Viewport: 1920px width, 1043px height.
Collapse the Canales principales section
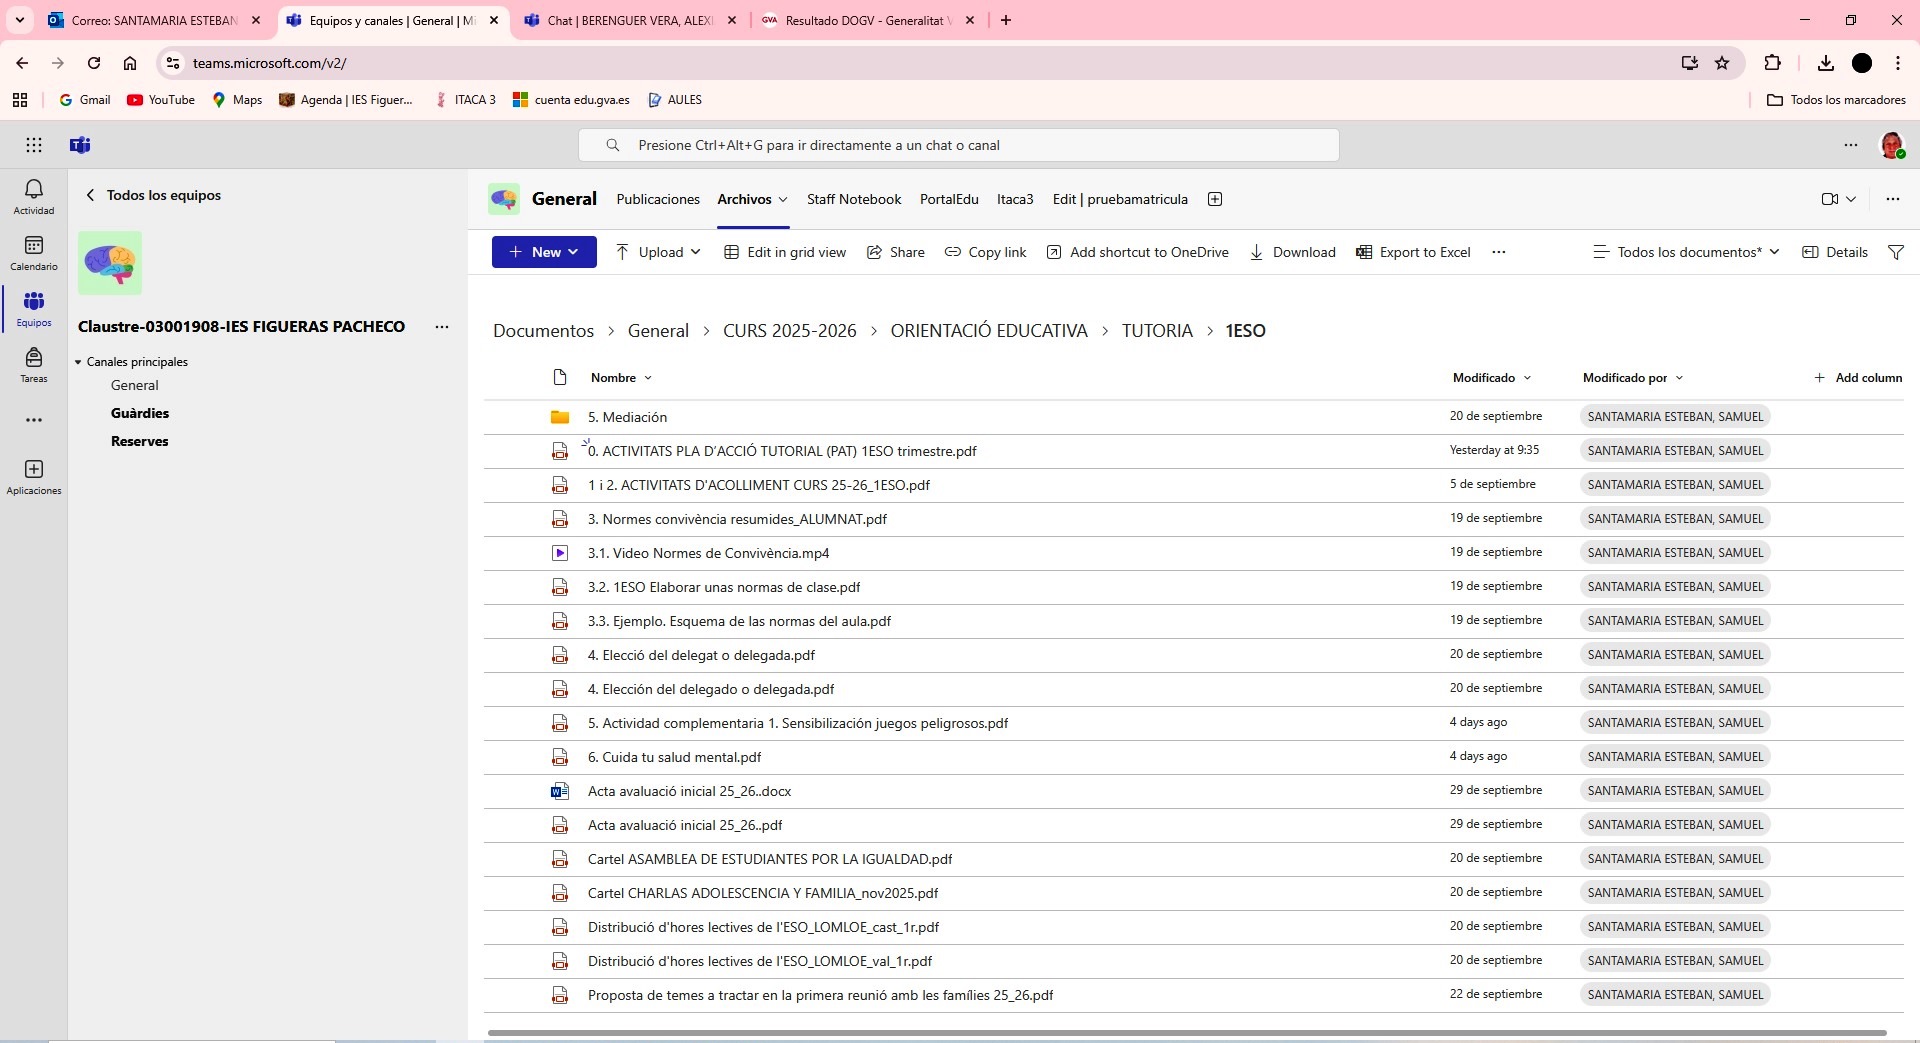click(79, 362)
